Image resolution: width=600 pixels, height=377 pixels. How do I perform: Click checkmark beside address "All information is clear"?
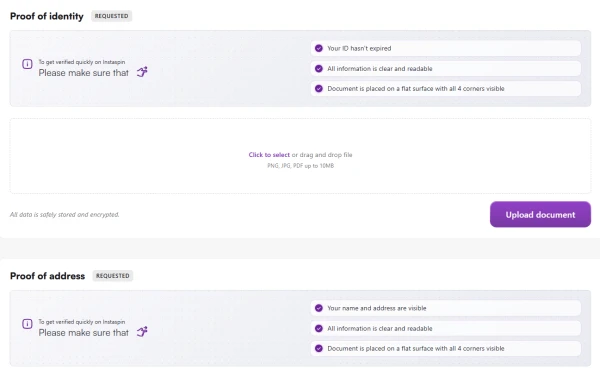coord(319,328)
